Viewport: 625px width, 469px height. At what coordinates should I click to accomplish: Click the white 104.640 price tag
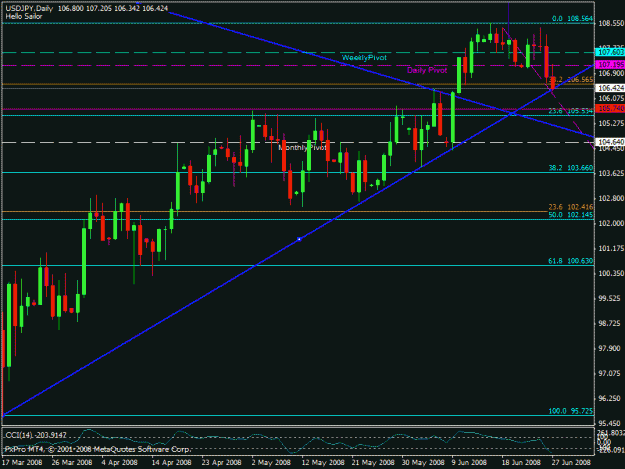[610, 142]
